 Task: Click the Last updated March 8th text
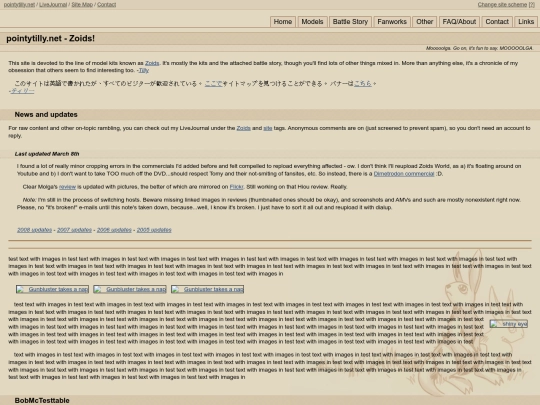tap(47, 154)
